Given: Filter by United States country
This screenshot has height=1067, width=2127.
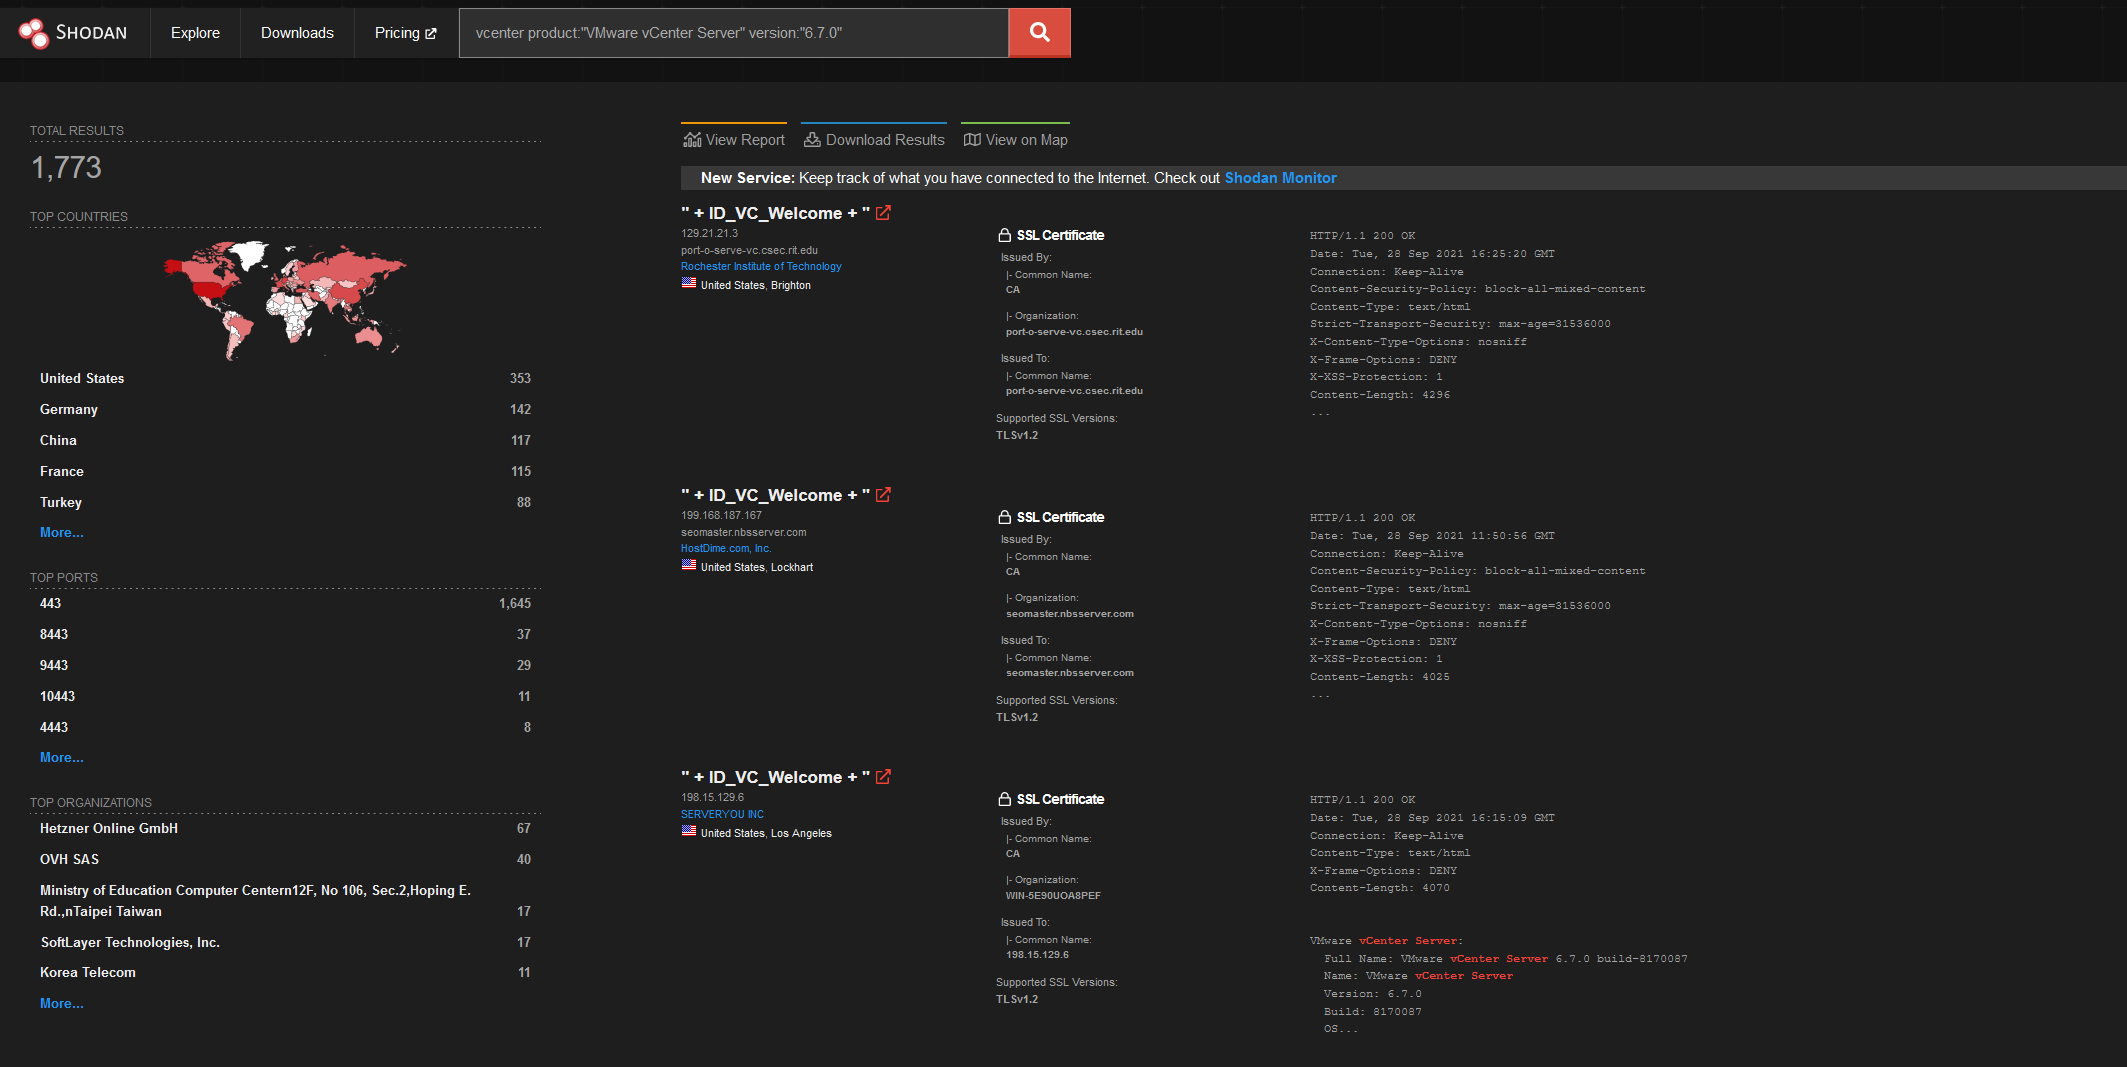Looking at the screenshot, I should [285, 378].
